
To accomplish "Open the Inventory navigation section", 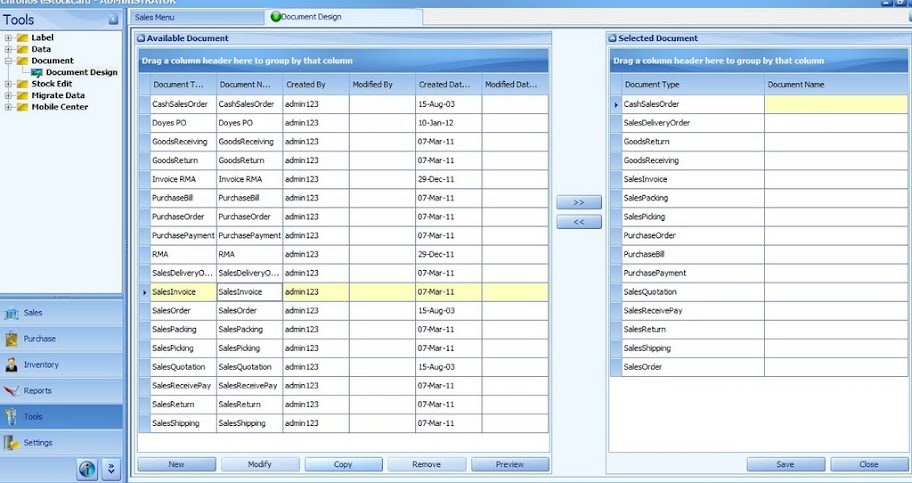I will tap(61, 365).
